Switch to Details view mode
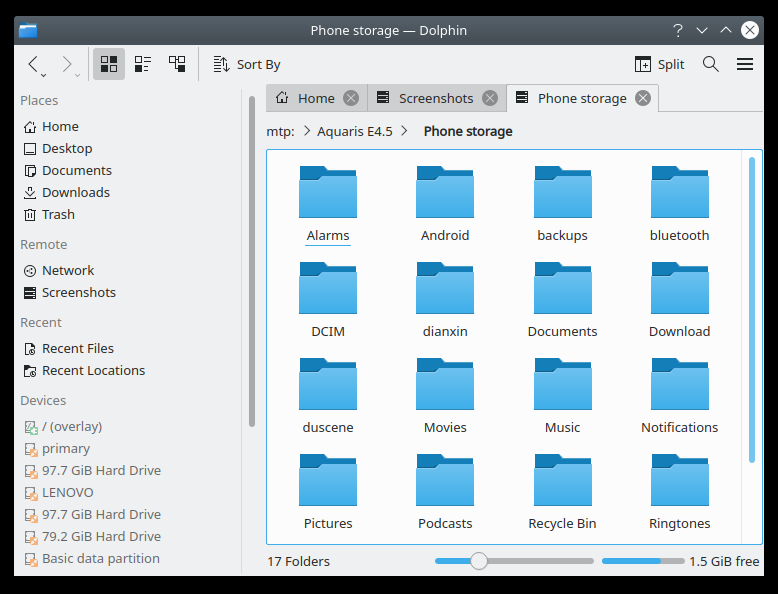Viewport: 778px width, 594px height. click(x=177, y=64)
